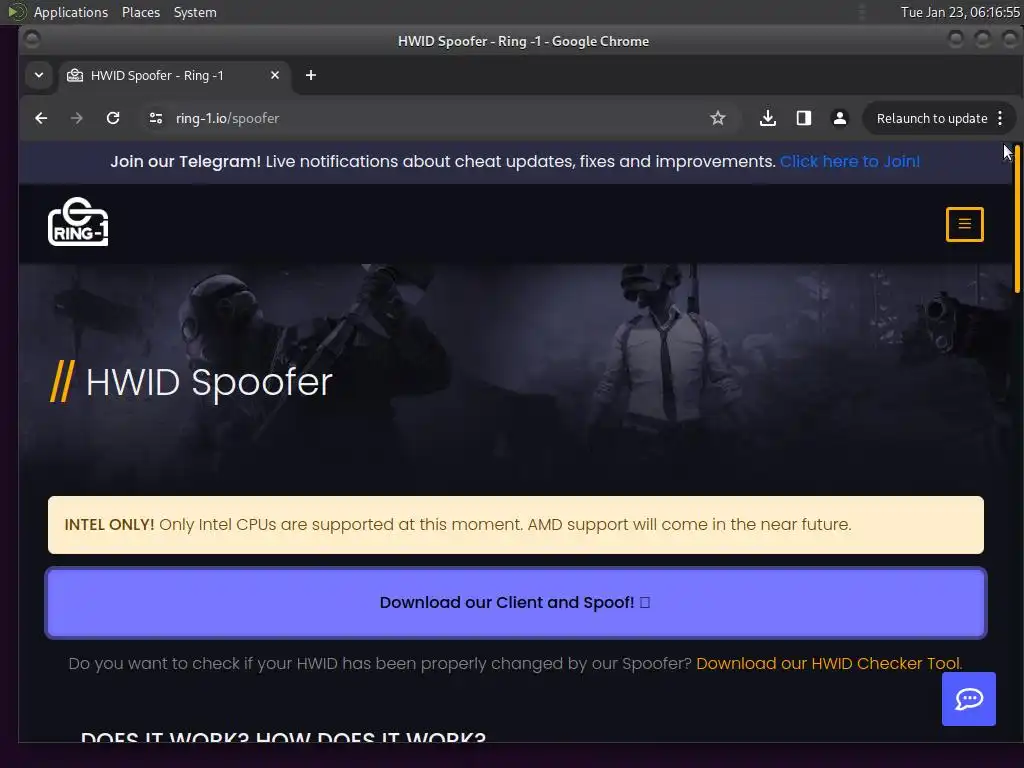Open the System menu
1024x768 pixels.
195,12
